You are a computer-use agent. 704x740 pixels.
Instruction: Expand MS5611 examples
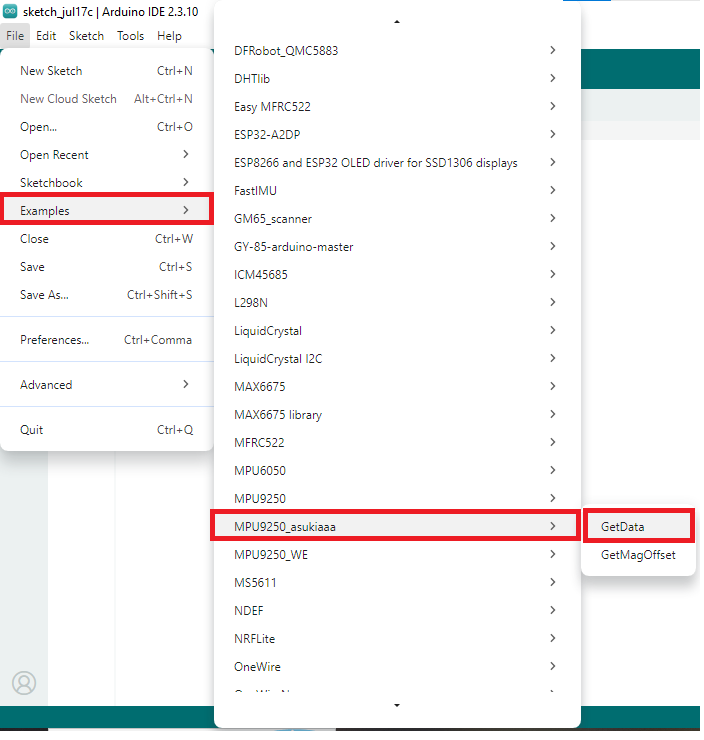[397, 582]
